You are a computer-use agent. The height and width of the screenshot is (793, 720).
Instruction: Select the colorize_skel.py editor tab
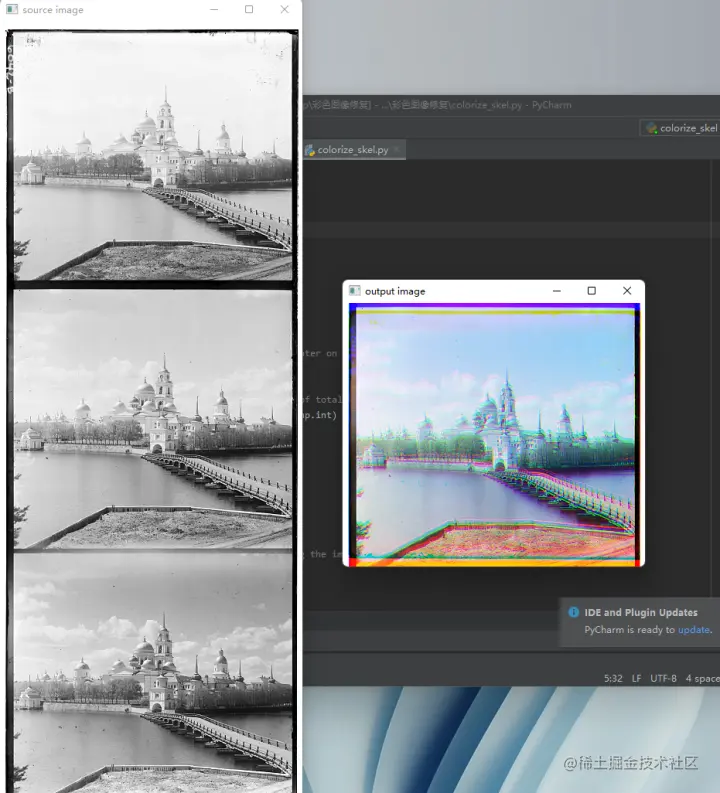coord(353,150)
